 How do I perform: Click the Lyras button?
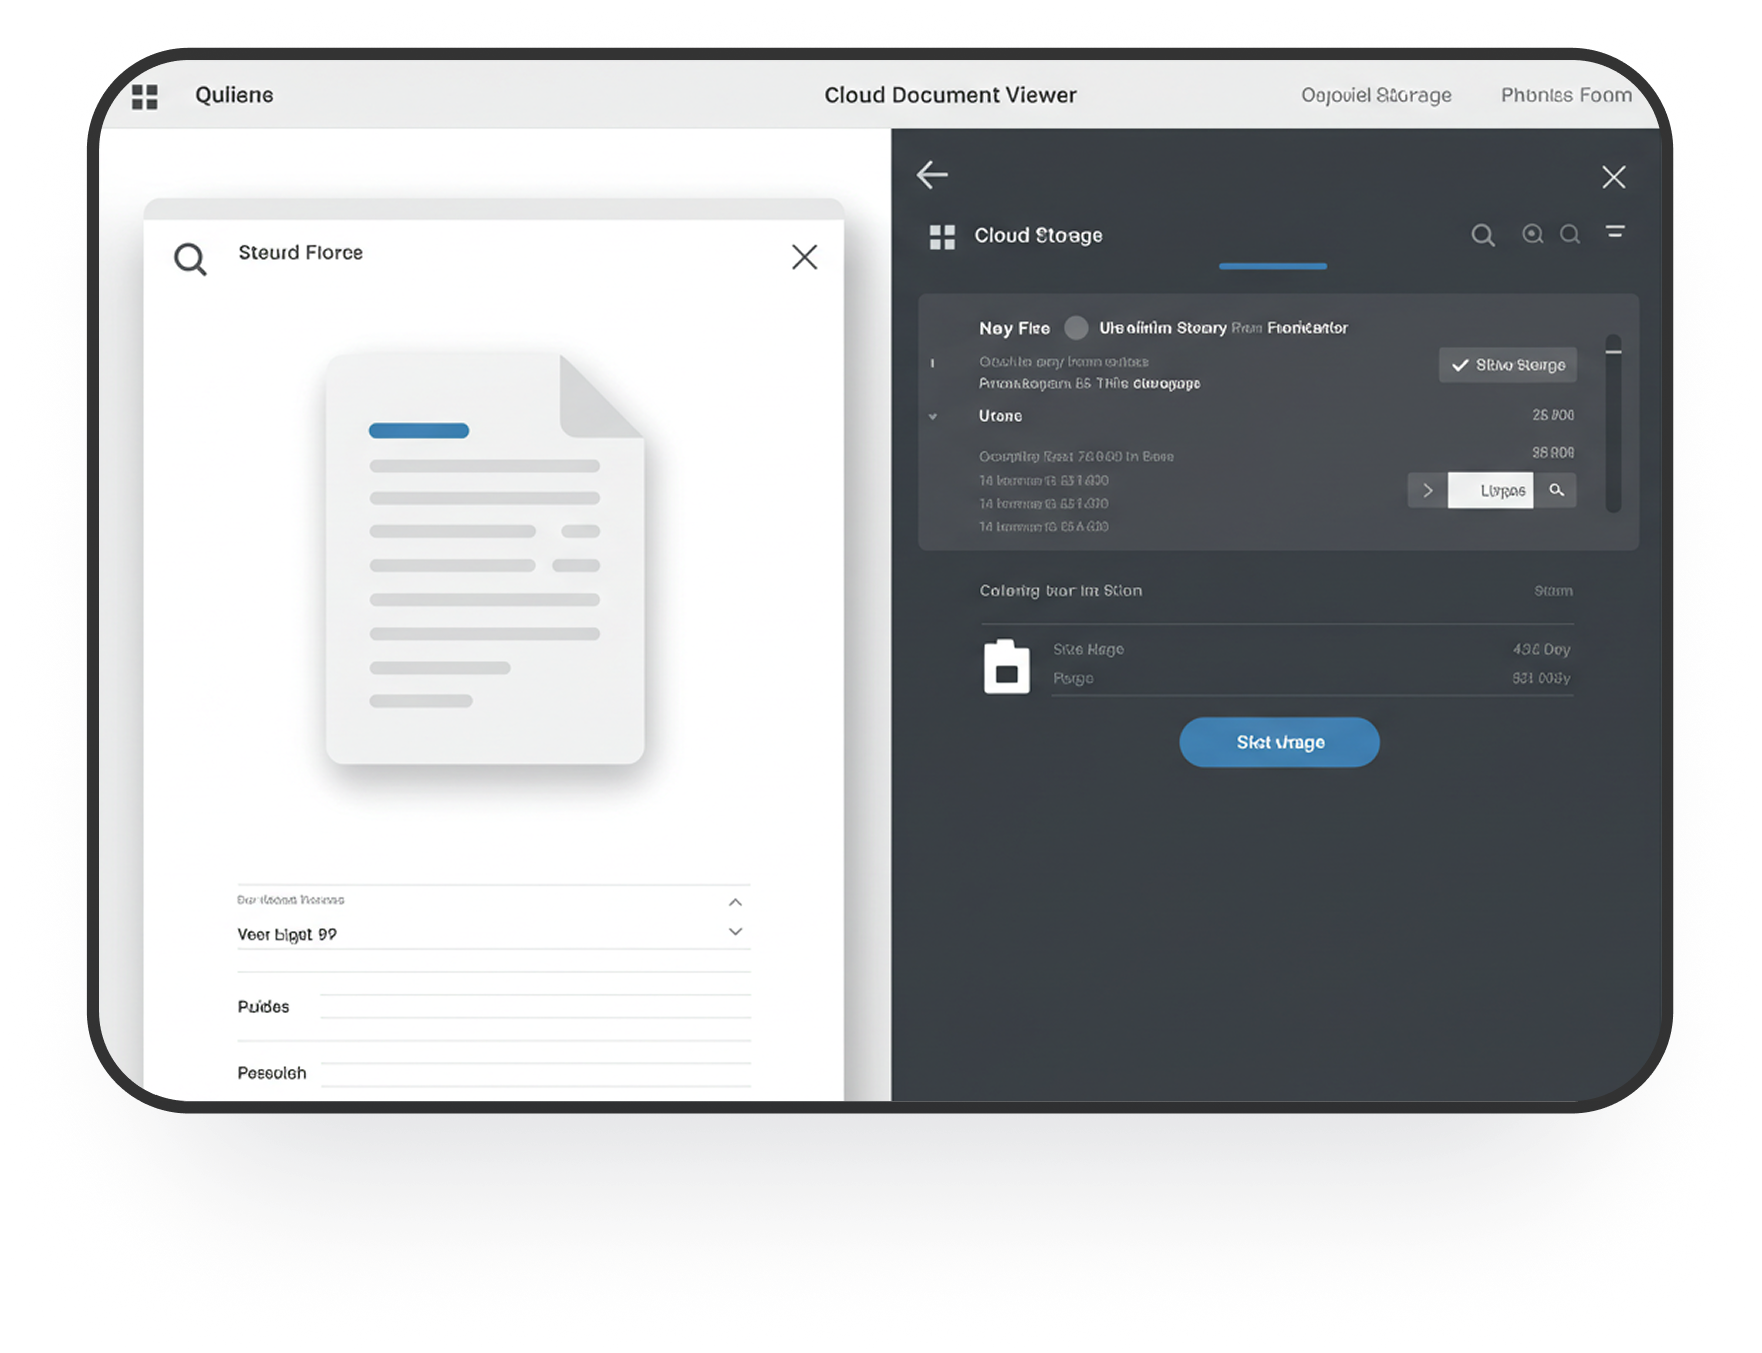point(1492,490)
